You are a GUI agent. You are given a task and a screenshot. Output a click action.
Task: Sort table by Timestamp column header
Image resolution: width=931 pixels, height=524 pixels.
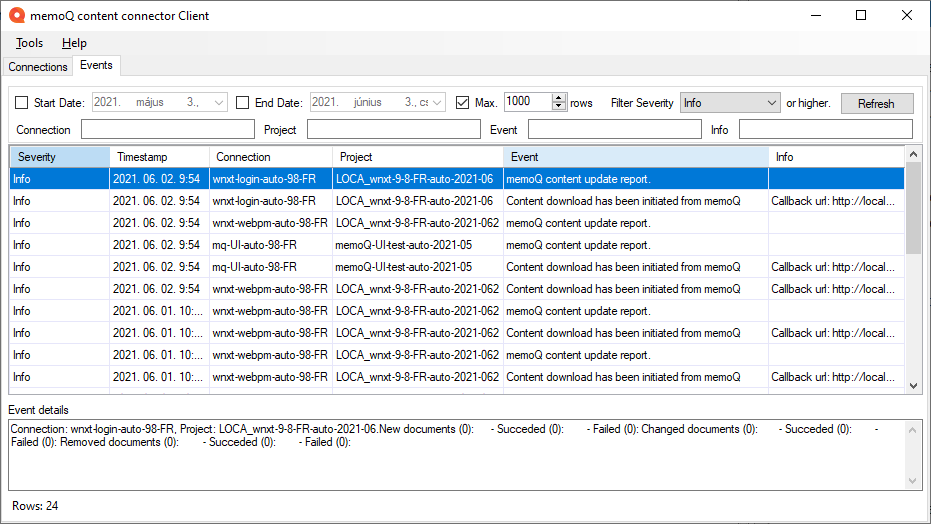159,157
